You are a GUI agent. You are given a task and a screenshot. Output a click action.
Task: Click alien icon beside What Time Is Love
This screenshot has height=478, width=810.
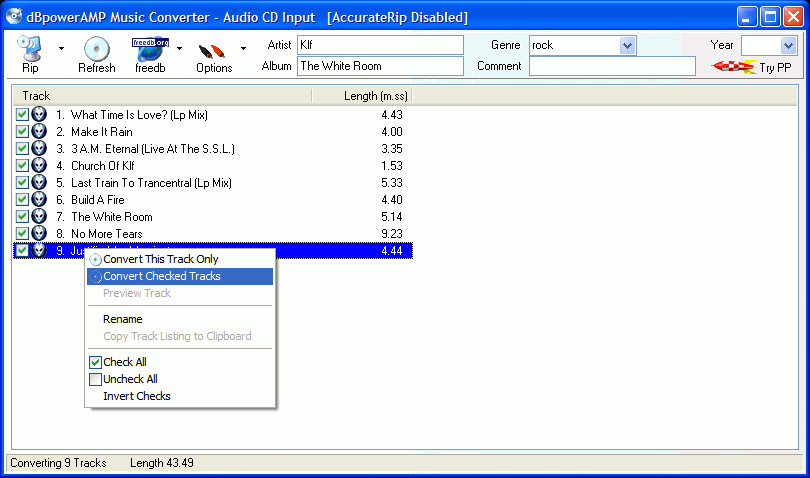pyautogui.click(x=39, y=114)
